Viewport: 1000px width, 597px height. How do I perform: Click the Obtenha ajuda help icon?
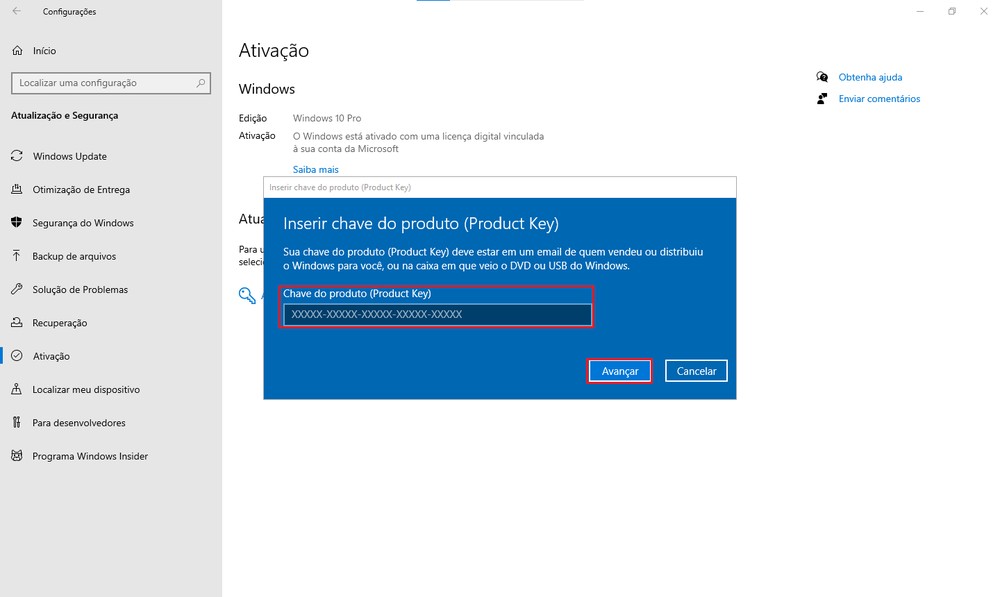822,76
